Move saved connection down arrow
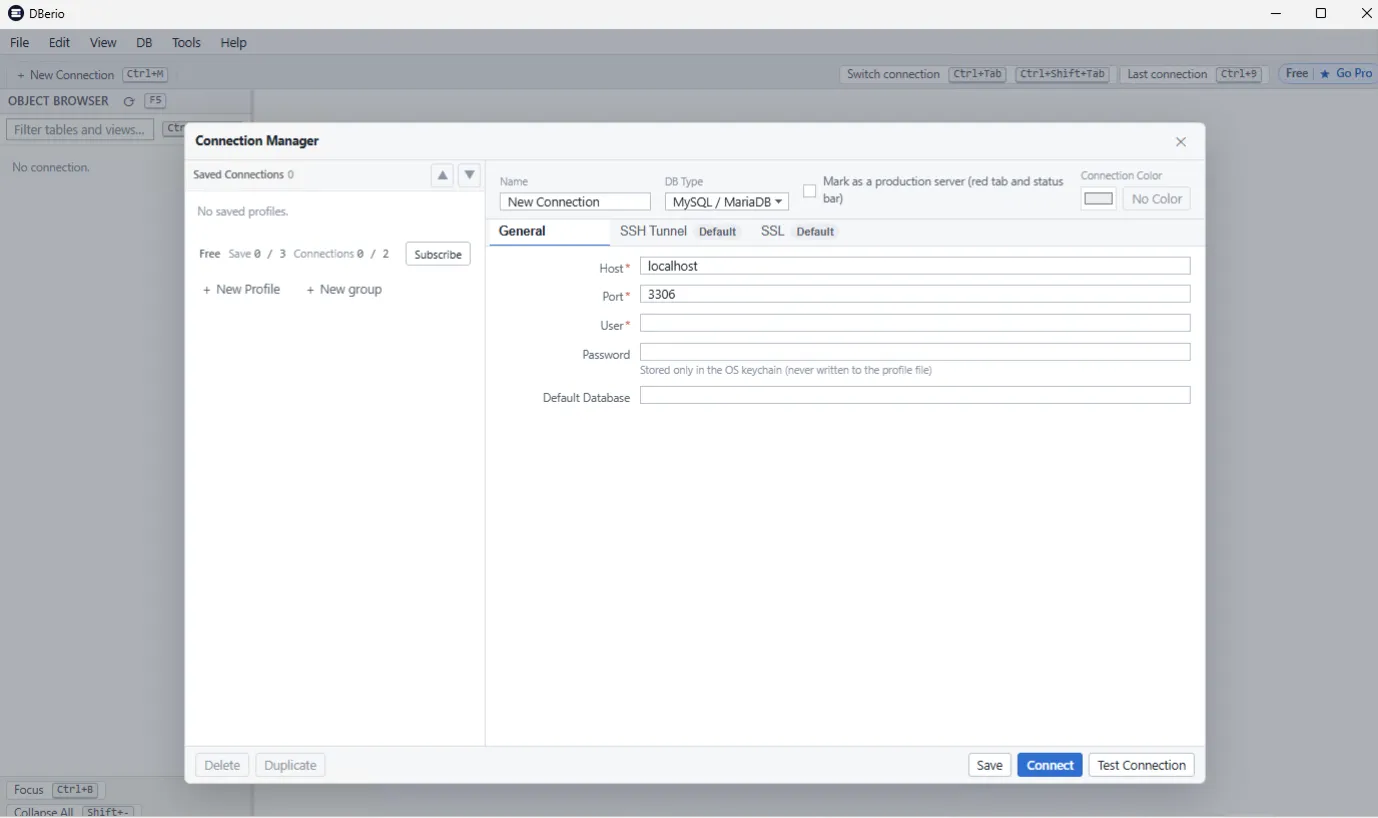This screenshot has height=818, width=1378. coord(469,175)
